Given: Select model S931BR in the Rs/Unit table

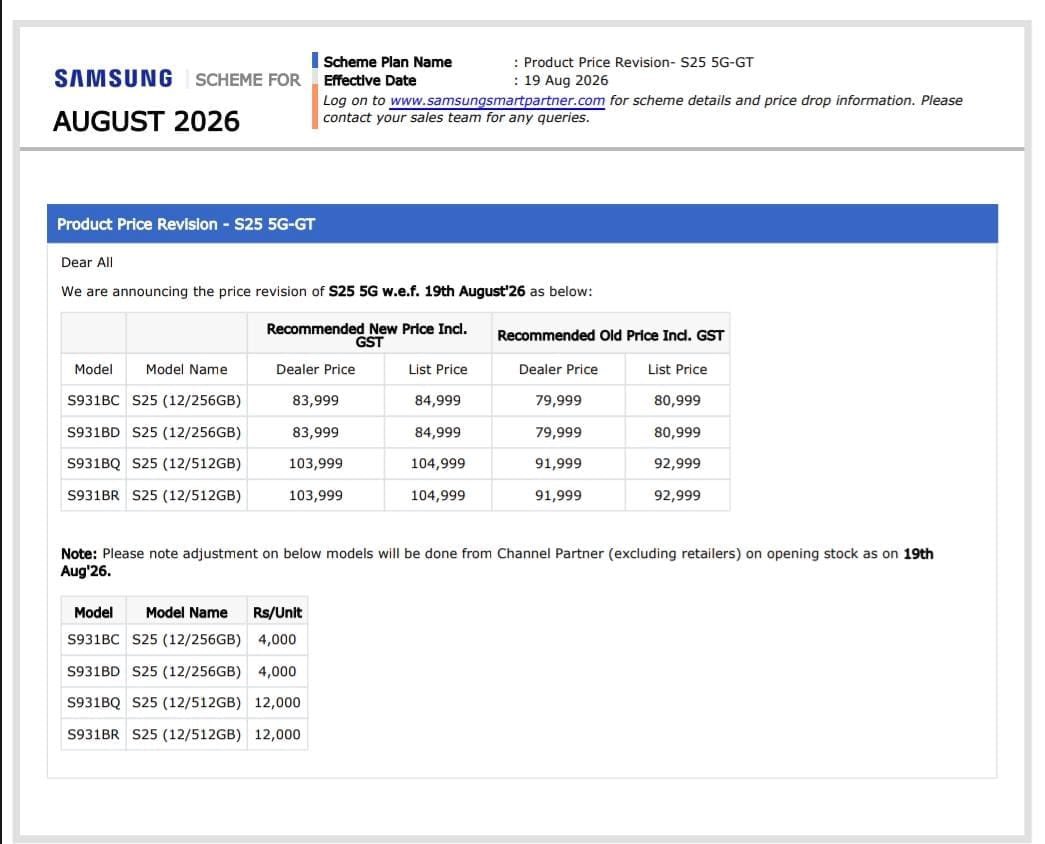Looking at the screenshot, I should [93, 734].
